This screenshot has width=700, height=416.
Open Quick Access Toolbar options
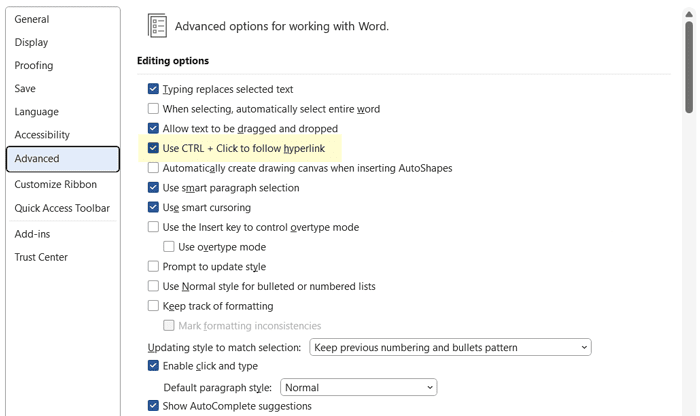[x=62, y=209]
